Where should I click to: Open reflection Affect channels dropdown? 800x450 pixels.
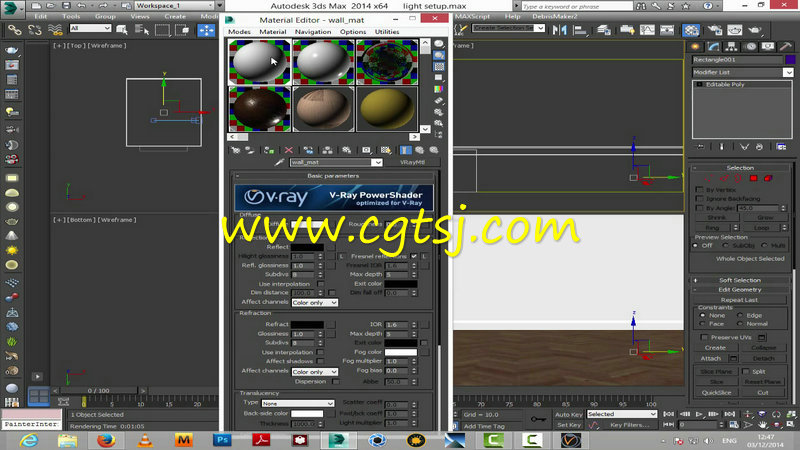pyautogui.click(x=314, y=303)
